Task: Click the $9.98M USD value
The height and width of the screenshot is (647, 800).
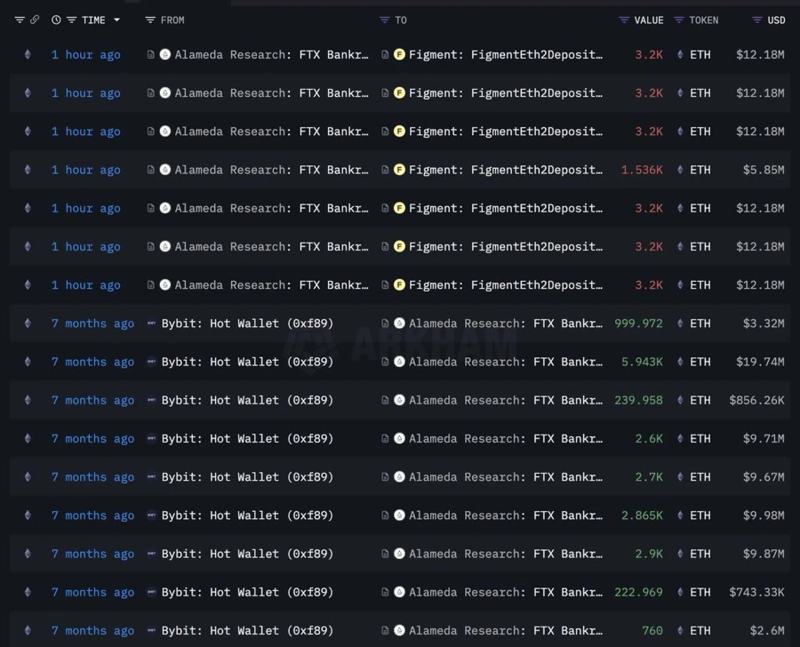Action: click(x=762, y=516)
